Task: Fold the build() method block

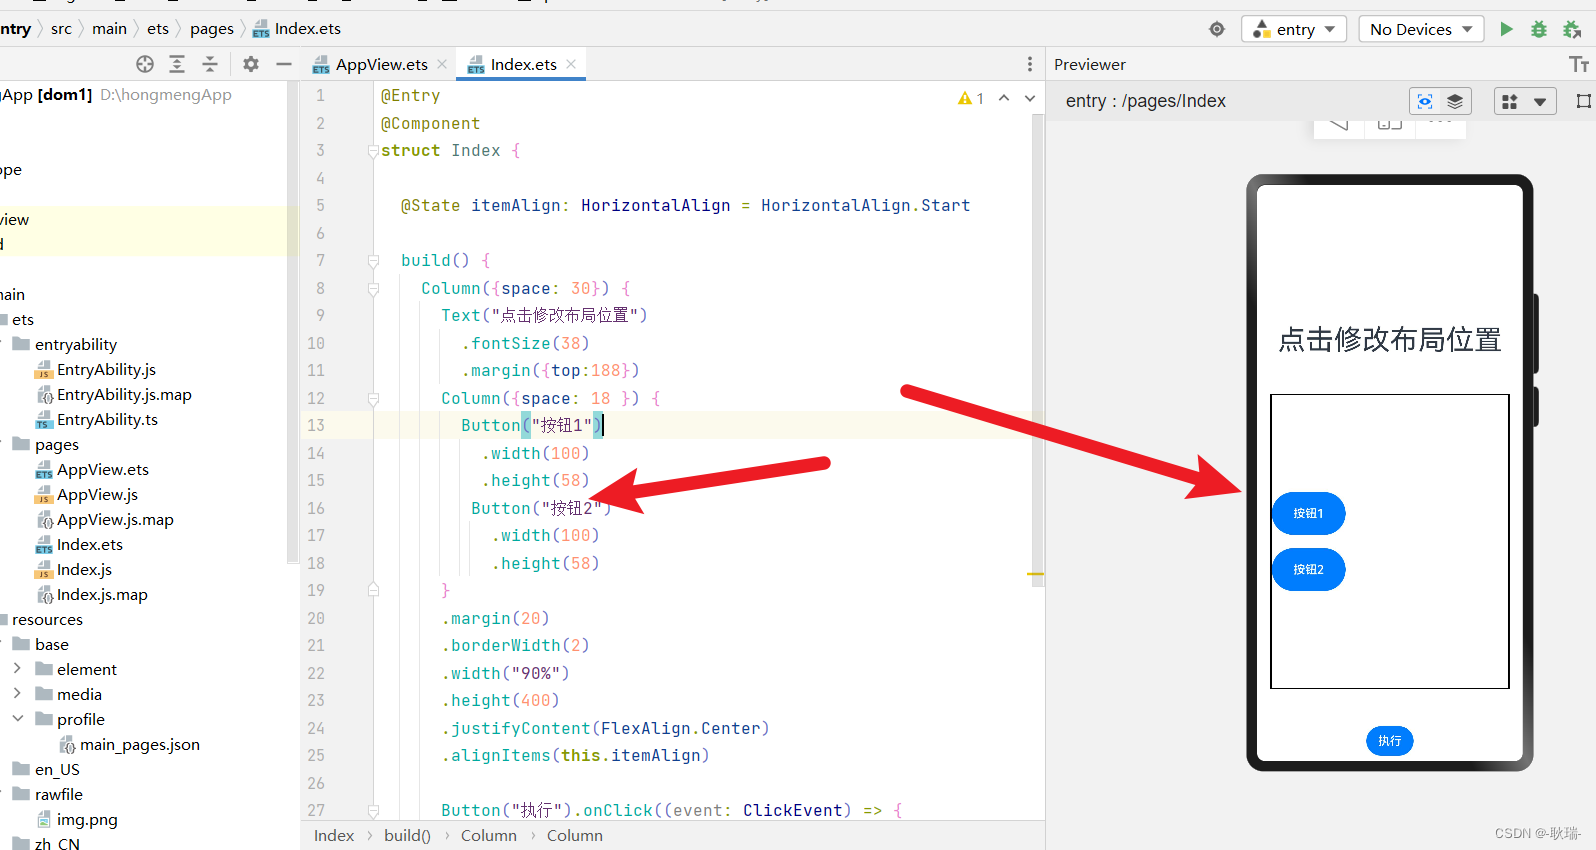Action: [x=373, y=261]
